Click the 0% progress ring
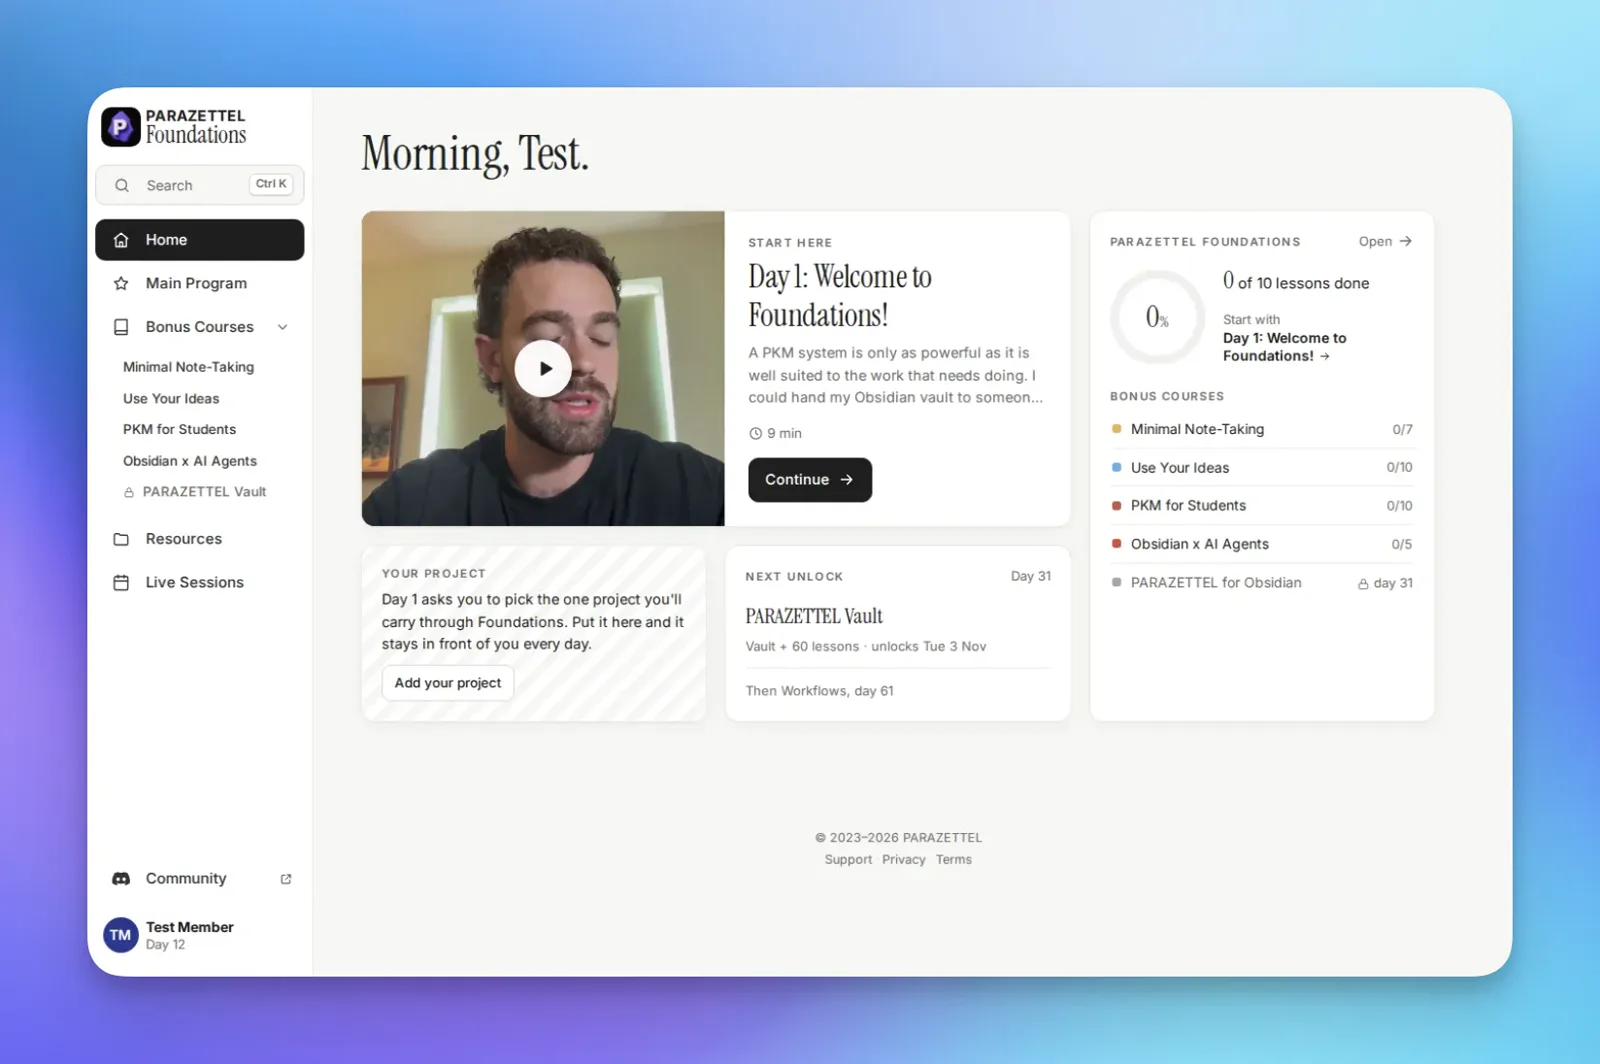The height and width of the screenshot is (1064, 1600). [x=1157, y=318]
